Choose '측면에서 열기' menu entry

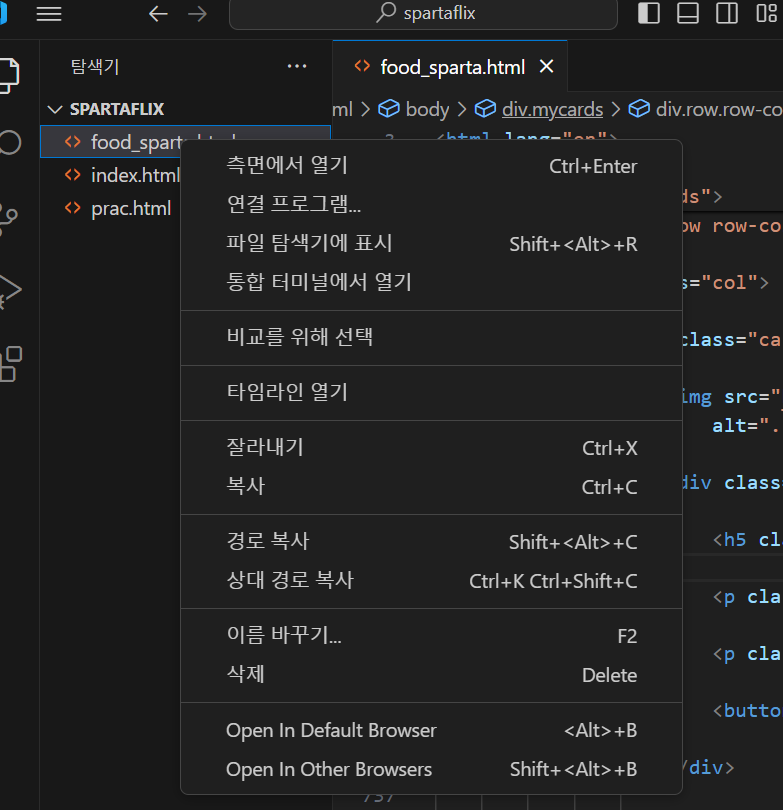tap(431, 166)
